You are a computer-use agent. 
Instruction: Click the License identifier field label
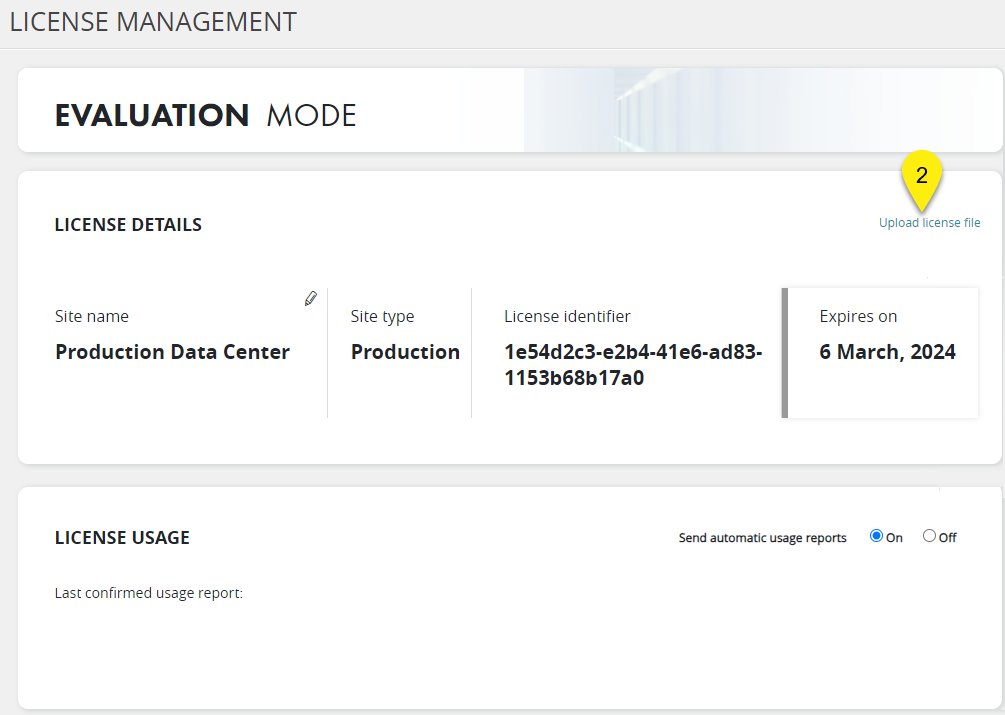567,316
